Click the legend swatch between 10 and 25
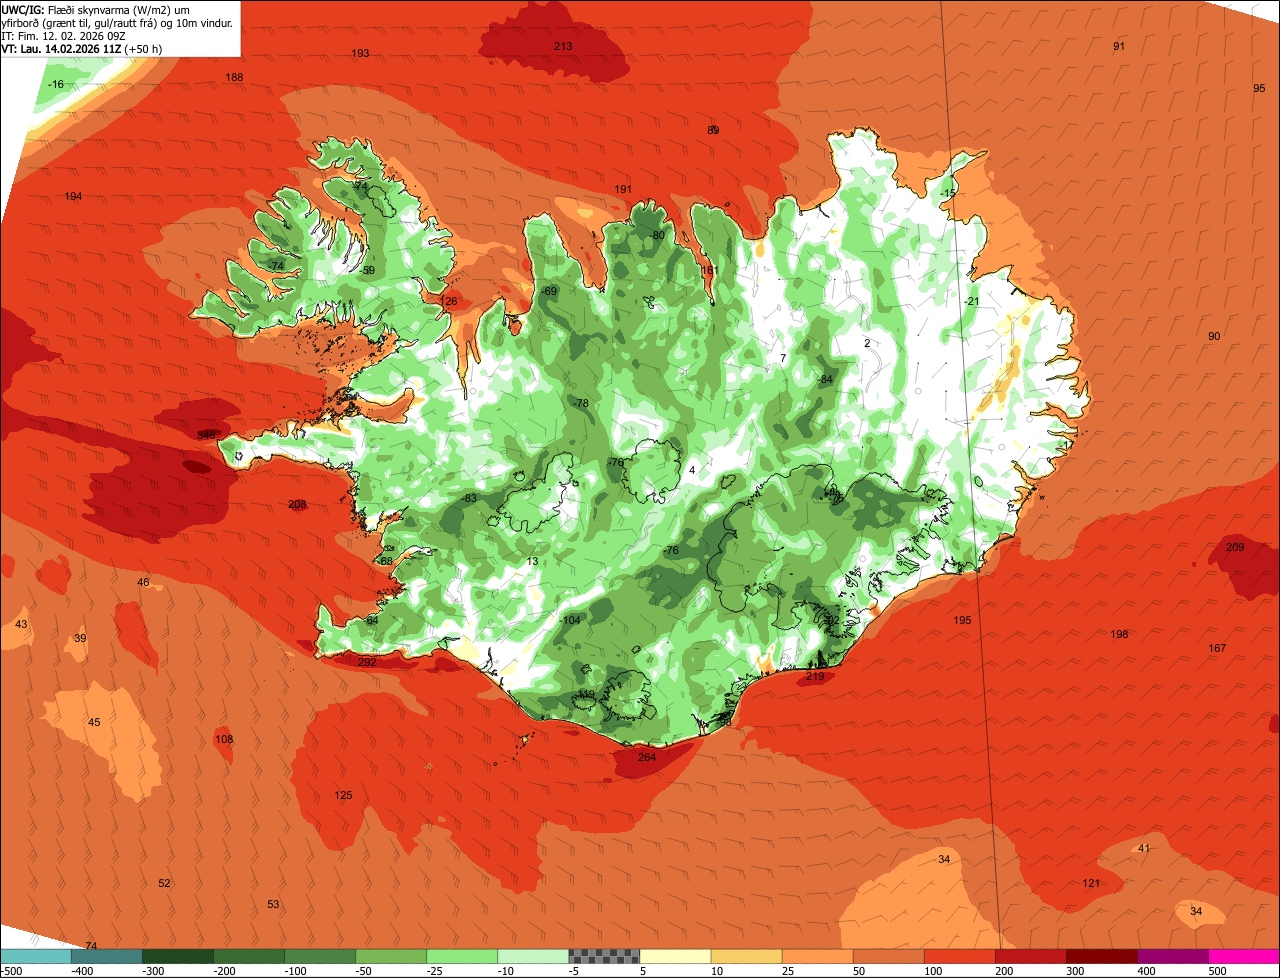The width and height of the screenshot is (1280, 978). tap(746, 956)
